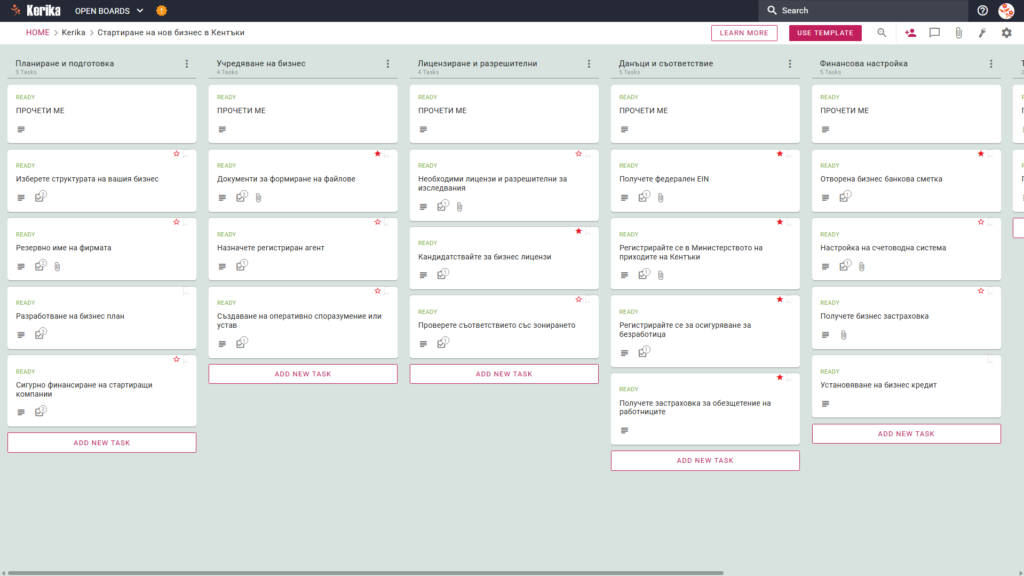
Task: Open the board settings gear icon
Action: (1006, 33)
